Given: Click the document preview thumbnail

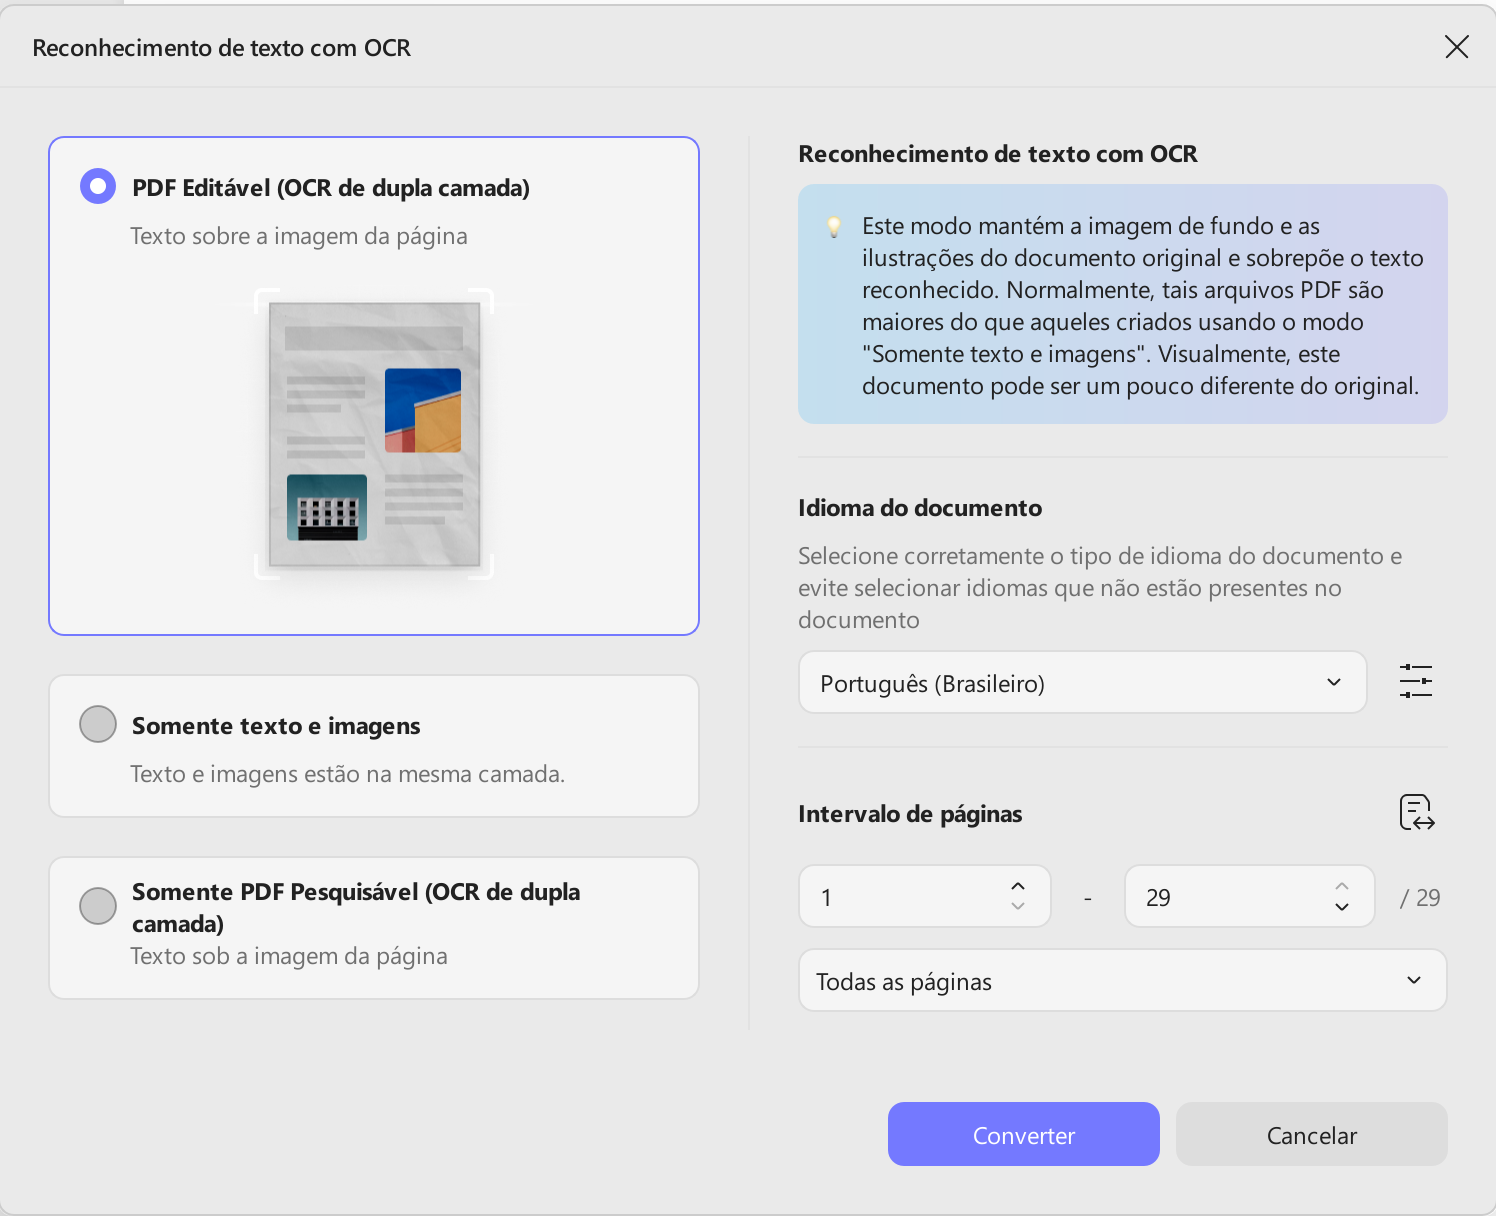Looking at the screenshot, I should pyautogui.click(x=374, y=434).
